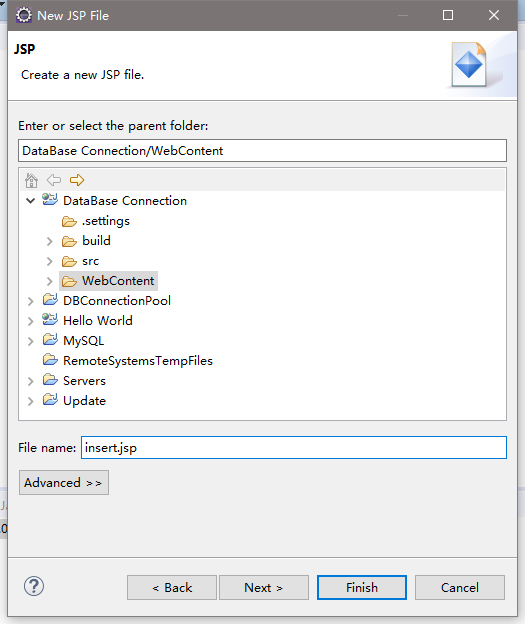Click the File name input field
Viewport: 525px width, 624px height.
(294, 448)
